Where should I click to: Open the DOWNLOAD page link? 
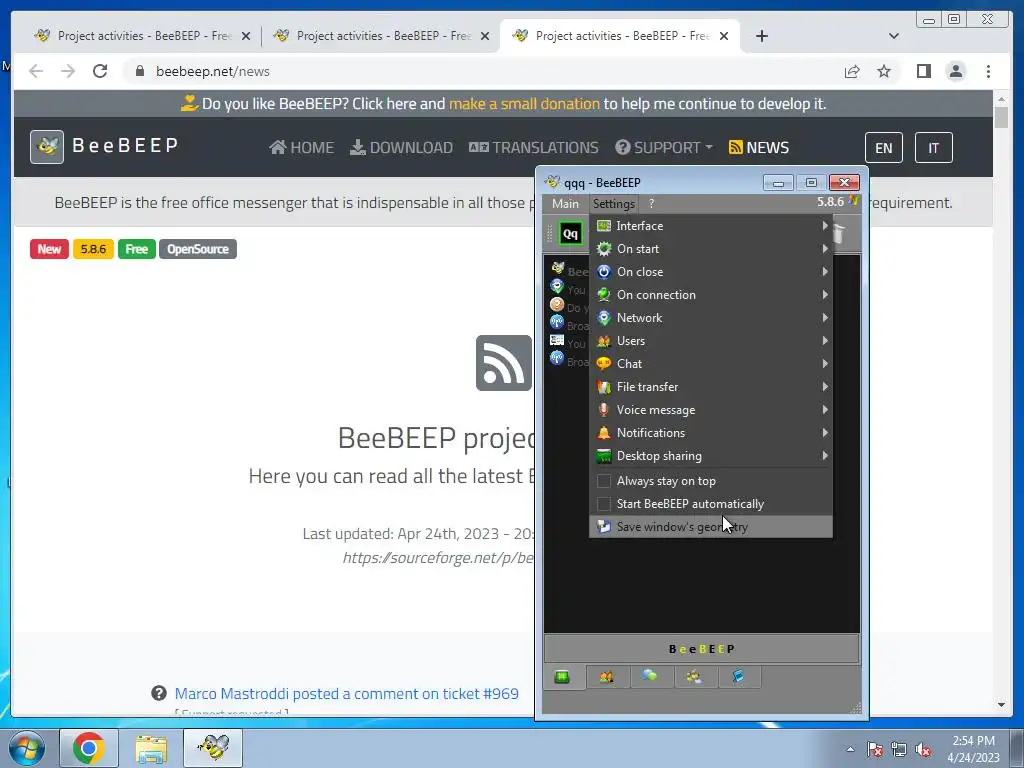click(x=402, y=148)
